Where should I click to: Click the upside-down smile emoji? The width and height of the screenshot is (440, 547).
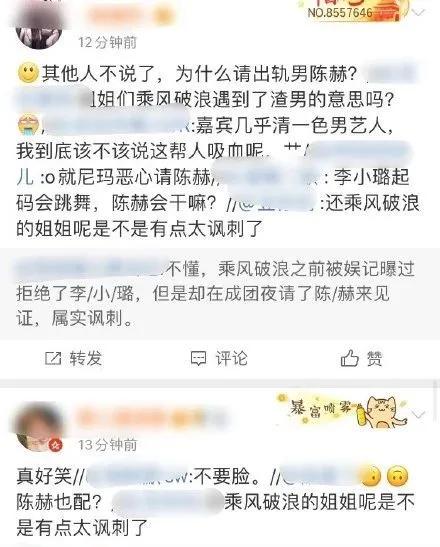coord(397,475)
